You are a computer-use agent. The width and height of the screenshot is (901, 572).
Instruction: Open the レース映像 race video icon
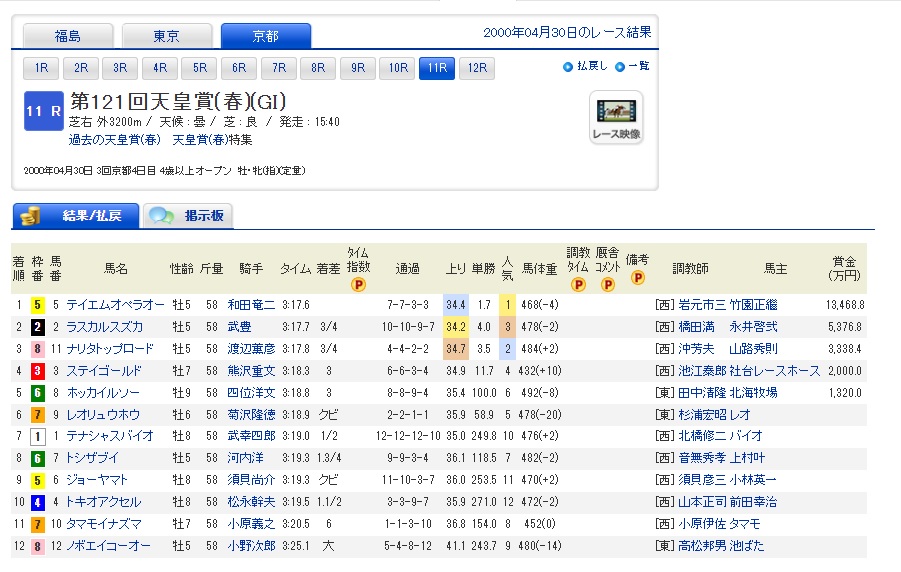616,117
